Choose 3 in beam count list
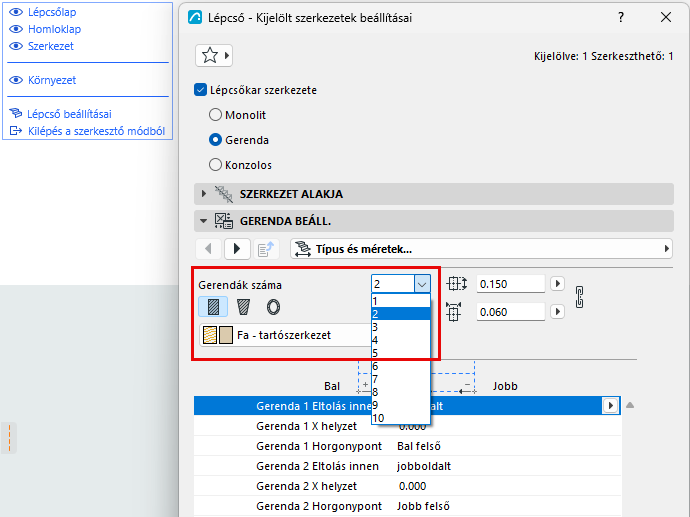 401,327
